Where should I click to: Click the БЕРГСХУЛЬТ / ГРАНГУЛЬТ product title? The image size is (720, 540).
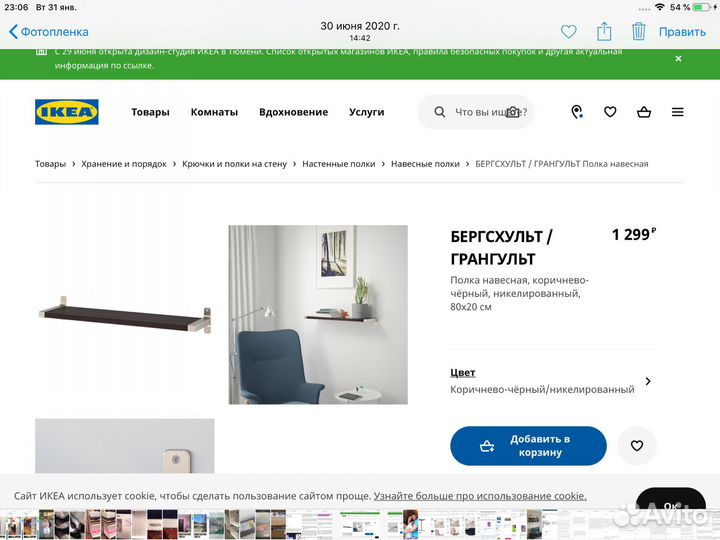501,248
